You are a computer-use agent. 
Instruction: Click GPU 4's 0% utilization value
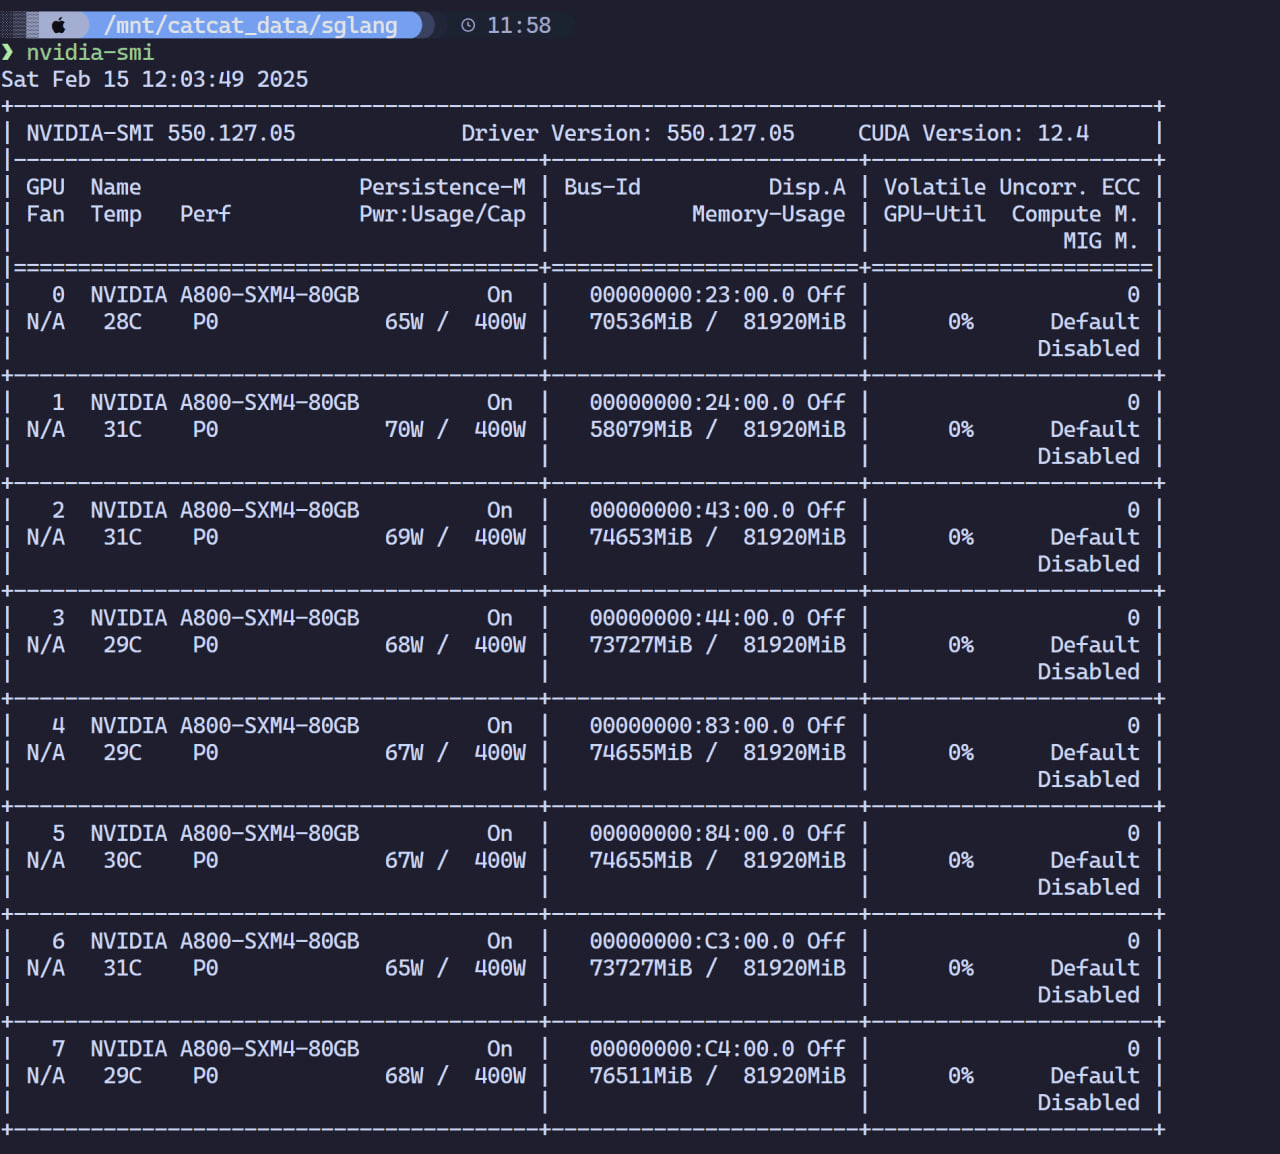pos(961,753)
